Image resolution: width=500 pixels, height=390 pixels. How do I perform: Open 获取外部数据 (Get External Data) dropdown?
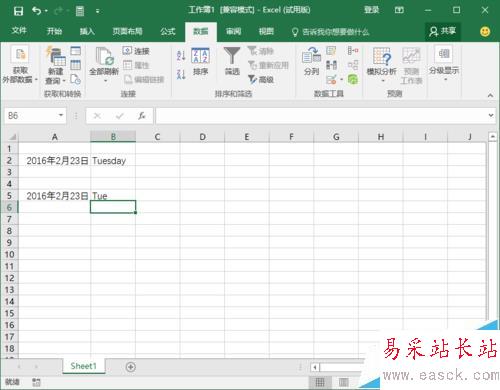(x=20, y=65)
